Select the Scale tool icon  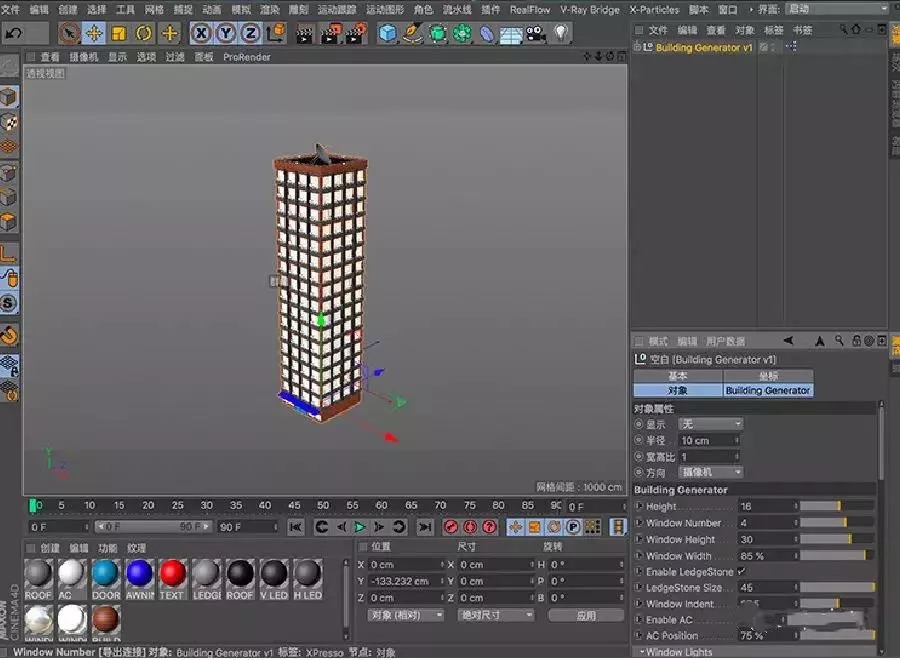[119, 33]
